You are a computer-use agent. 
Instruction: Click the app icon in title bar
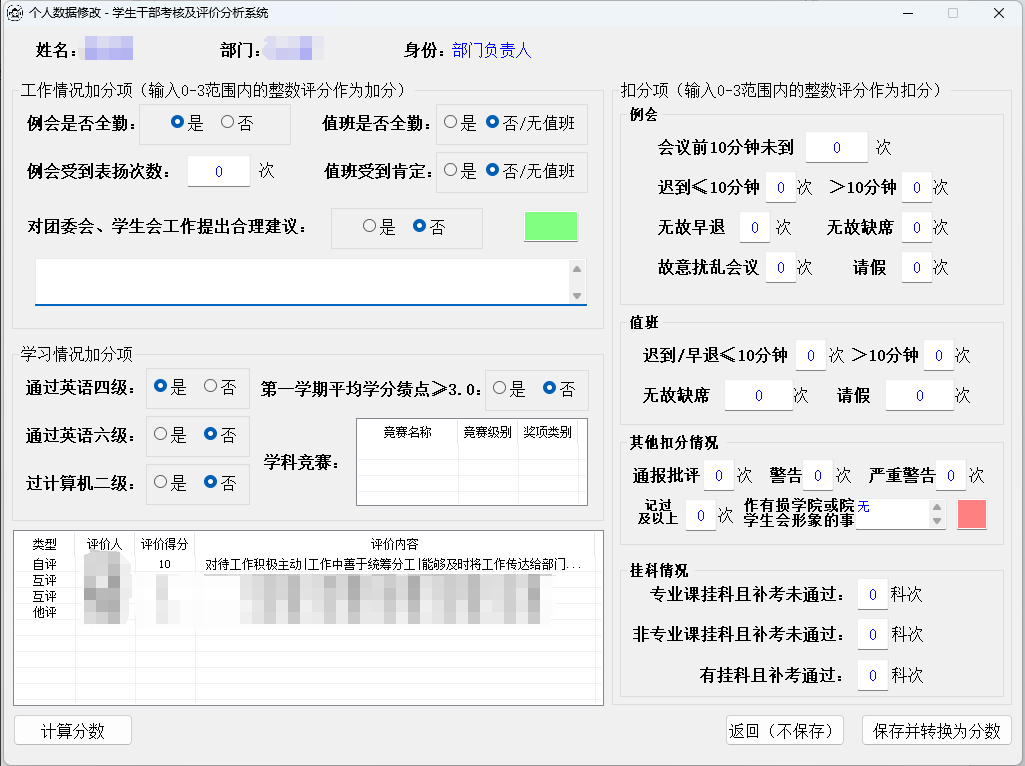(x=15, y=13)
